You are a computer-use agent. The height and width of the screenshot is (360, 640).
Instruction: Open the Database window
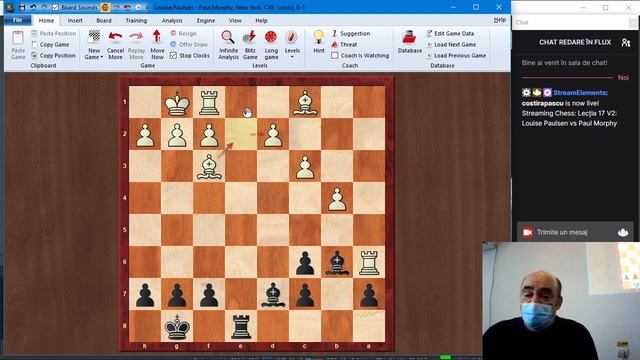(409, 41)
